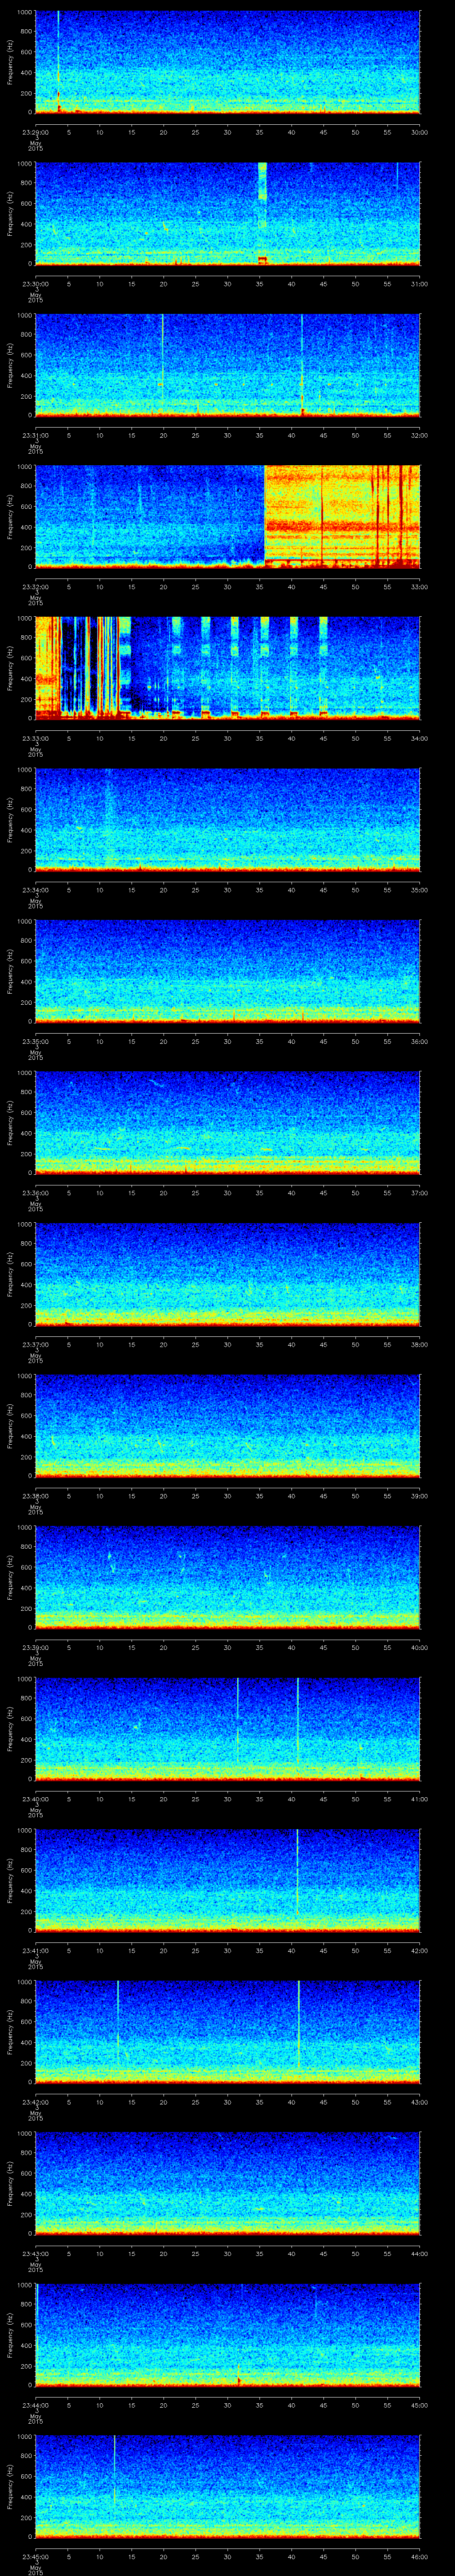Click the 38:00 end time label
455x2576 pixels.
tap(420, 1344)
